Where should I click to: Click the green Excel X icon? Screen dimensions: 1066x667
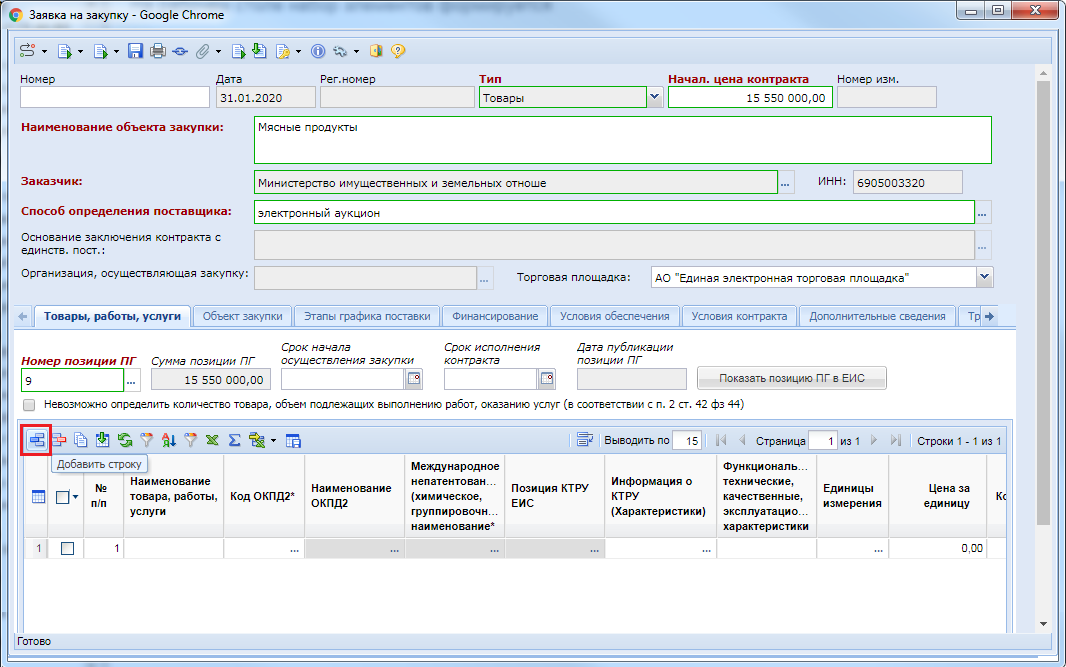(212, 441)
